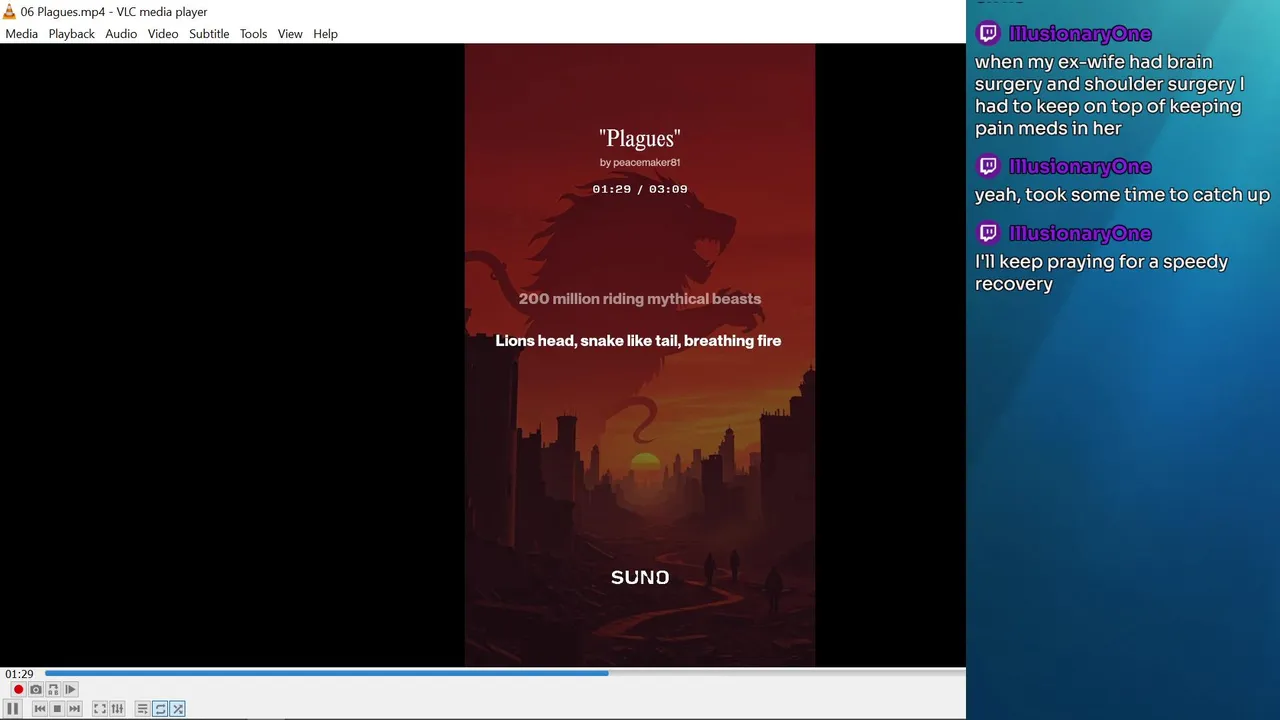Click lyric "Lions head, snake like tail"
The width and height of the screenshot is (1280, 720).
click(x=587, y=341)
